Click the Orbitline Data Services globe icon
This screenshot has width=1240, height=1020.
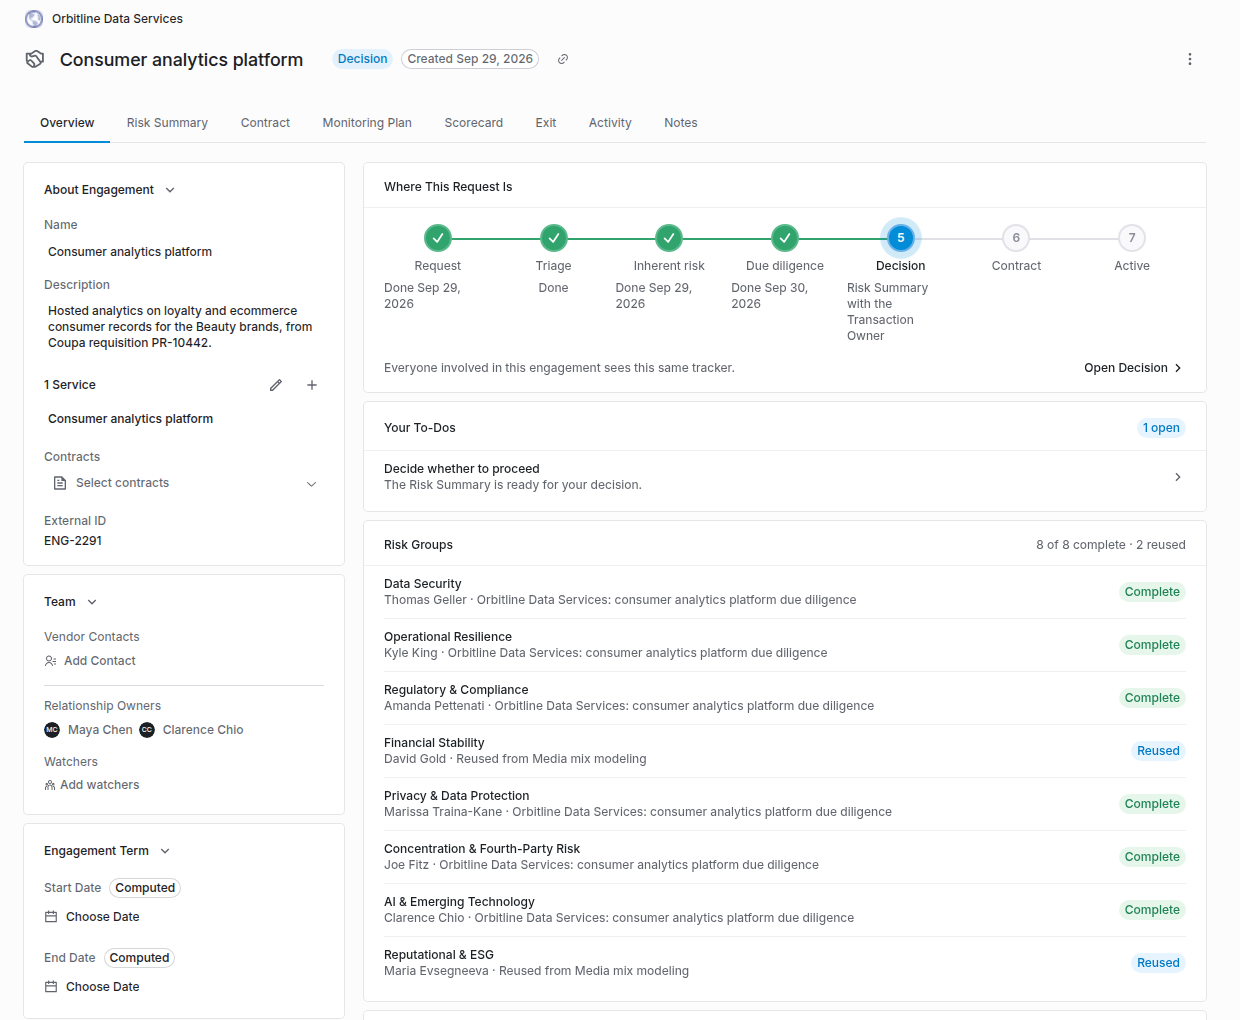pyautogui.click(x=34, y=19)
